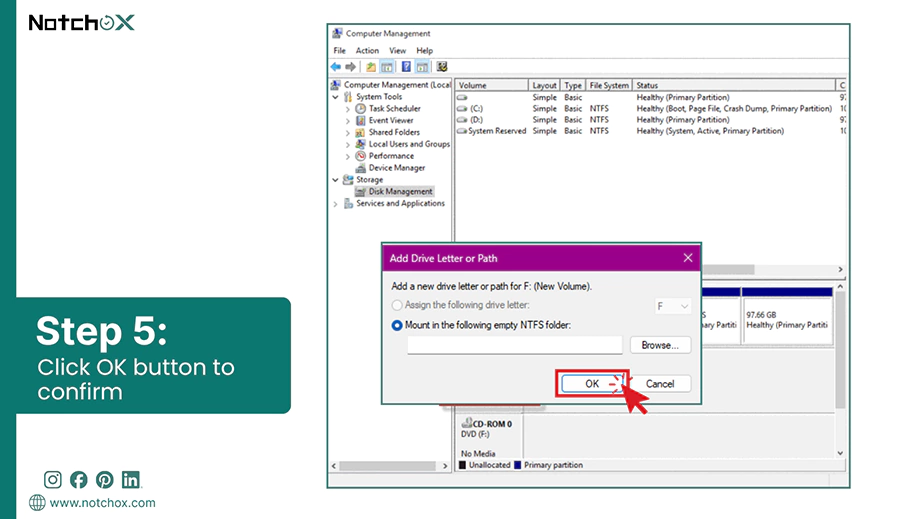
Task: Open the View menu
Action: (x=397, y=51)
